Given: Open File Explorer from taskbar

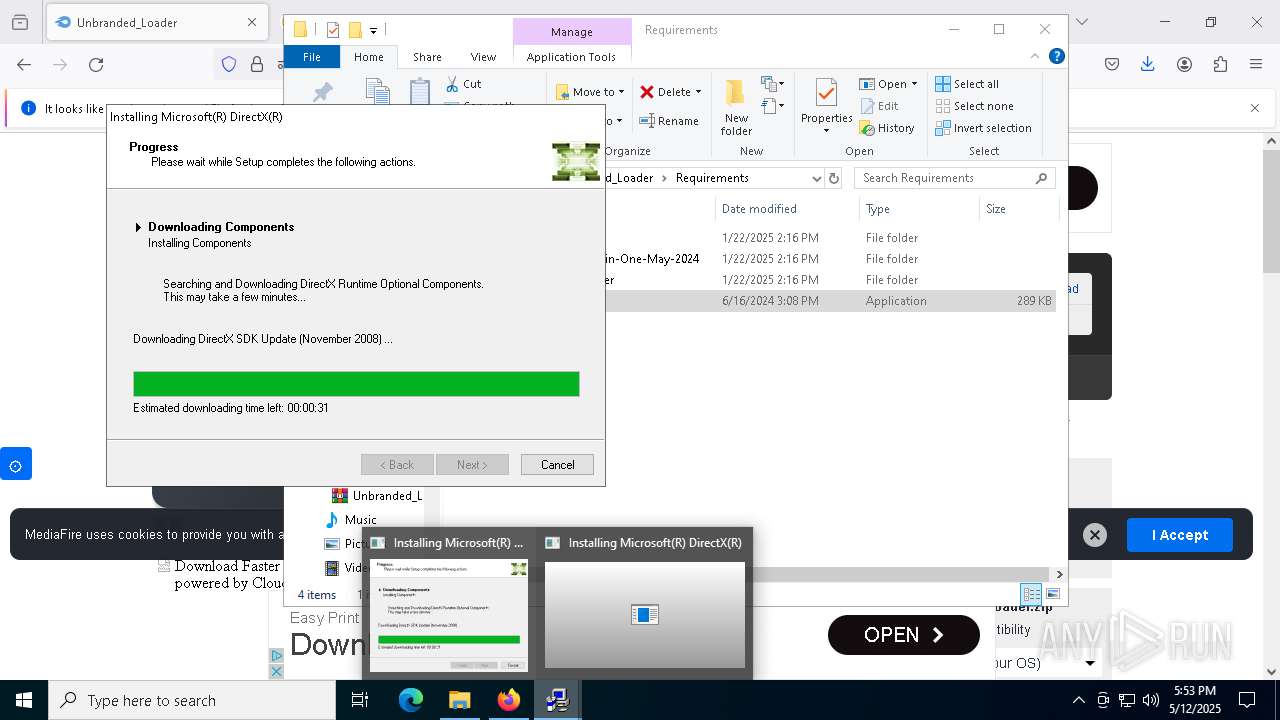Looking at the screenshot, I should pos(460,700).
